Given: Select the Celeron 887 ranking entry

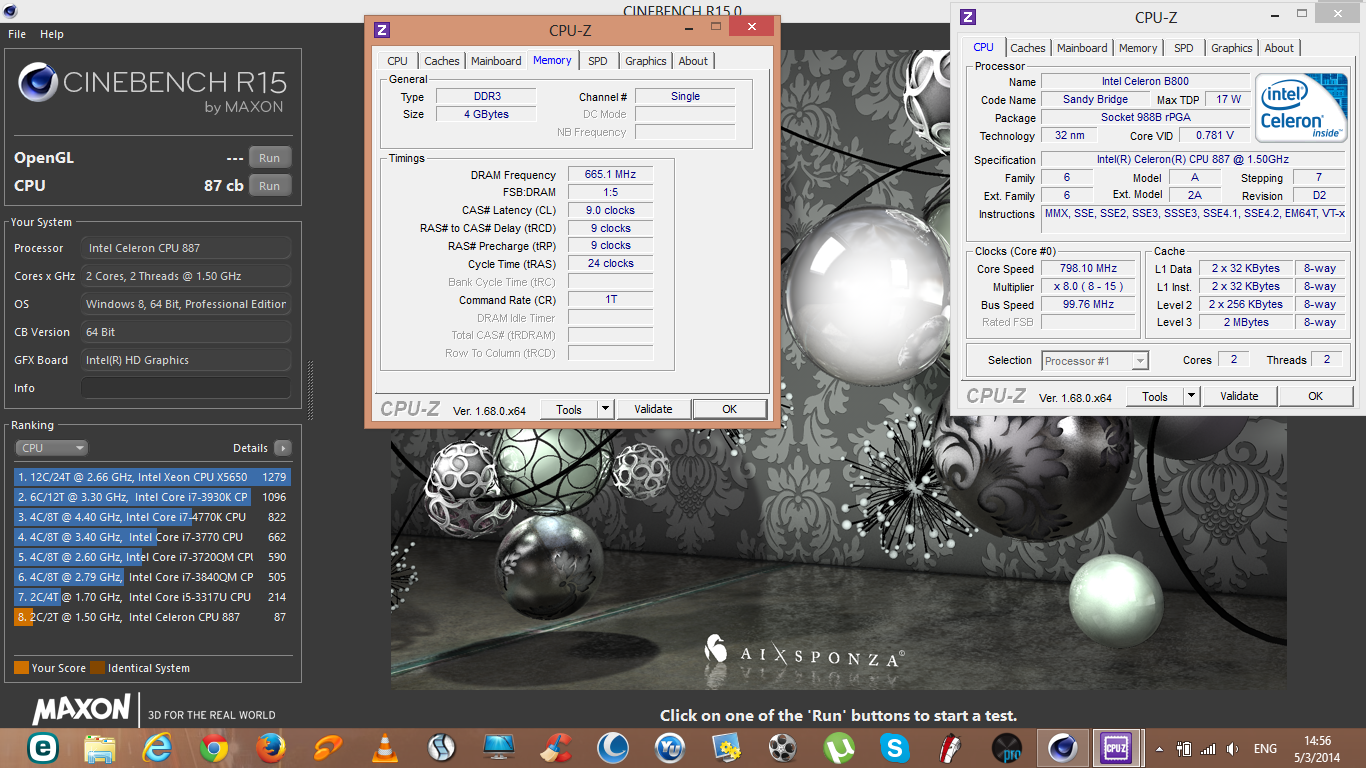Looking at the screenshot, I should [152, 617].
